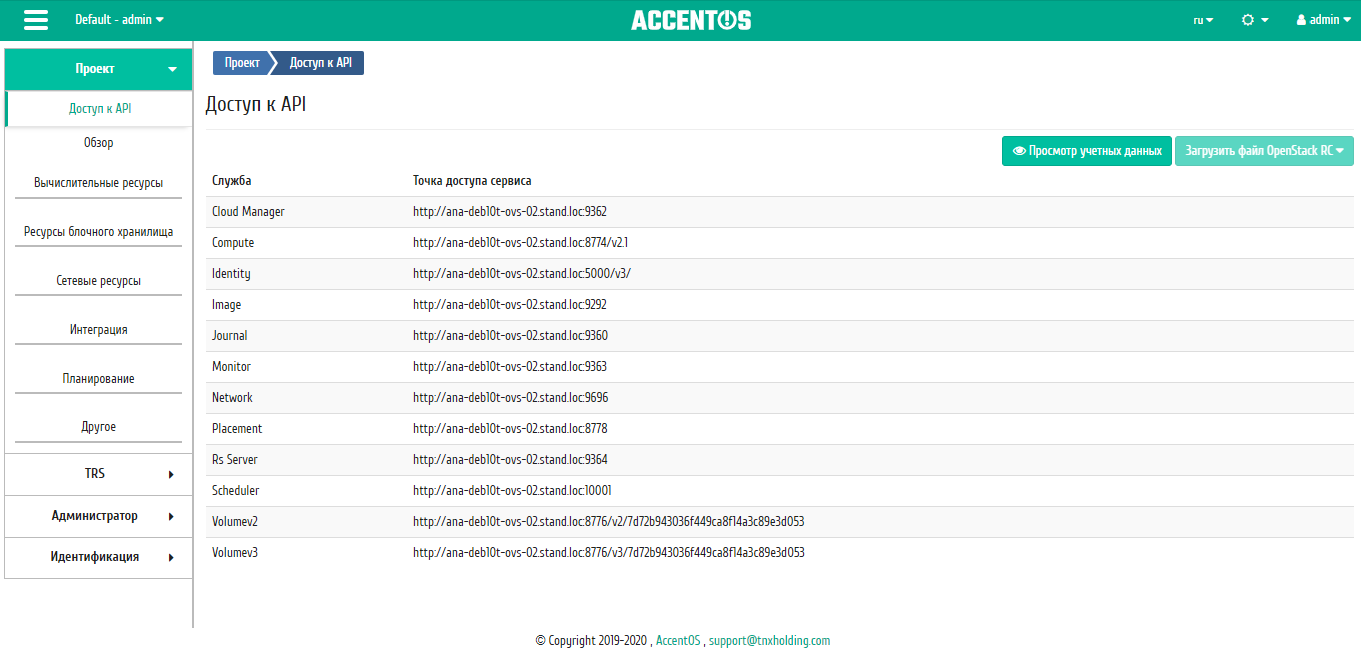
Task: Click the Проект breadcrumb
Action: (242, 63)
